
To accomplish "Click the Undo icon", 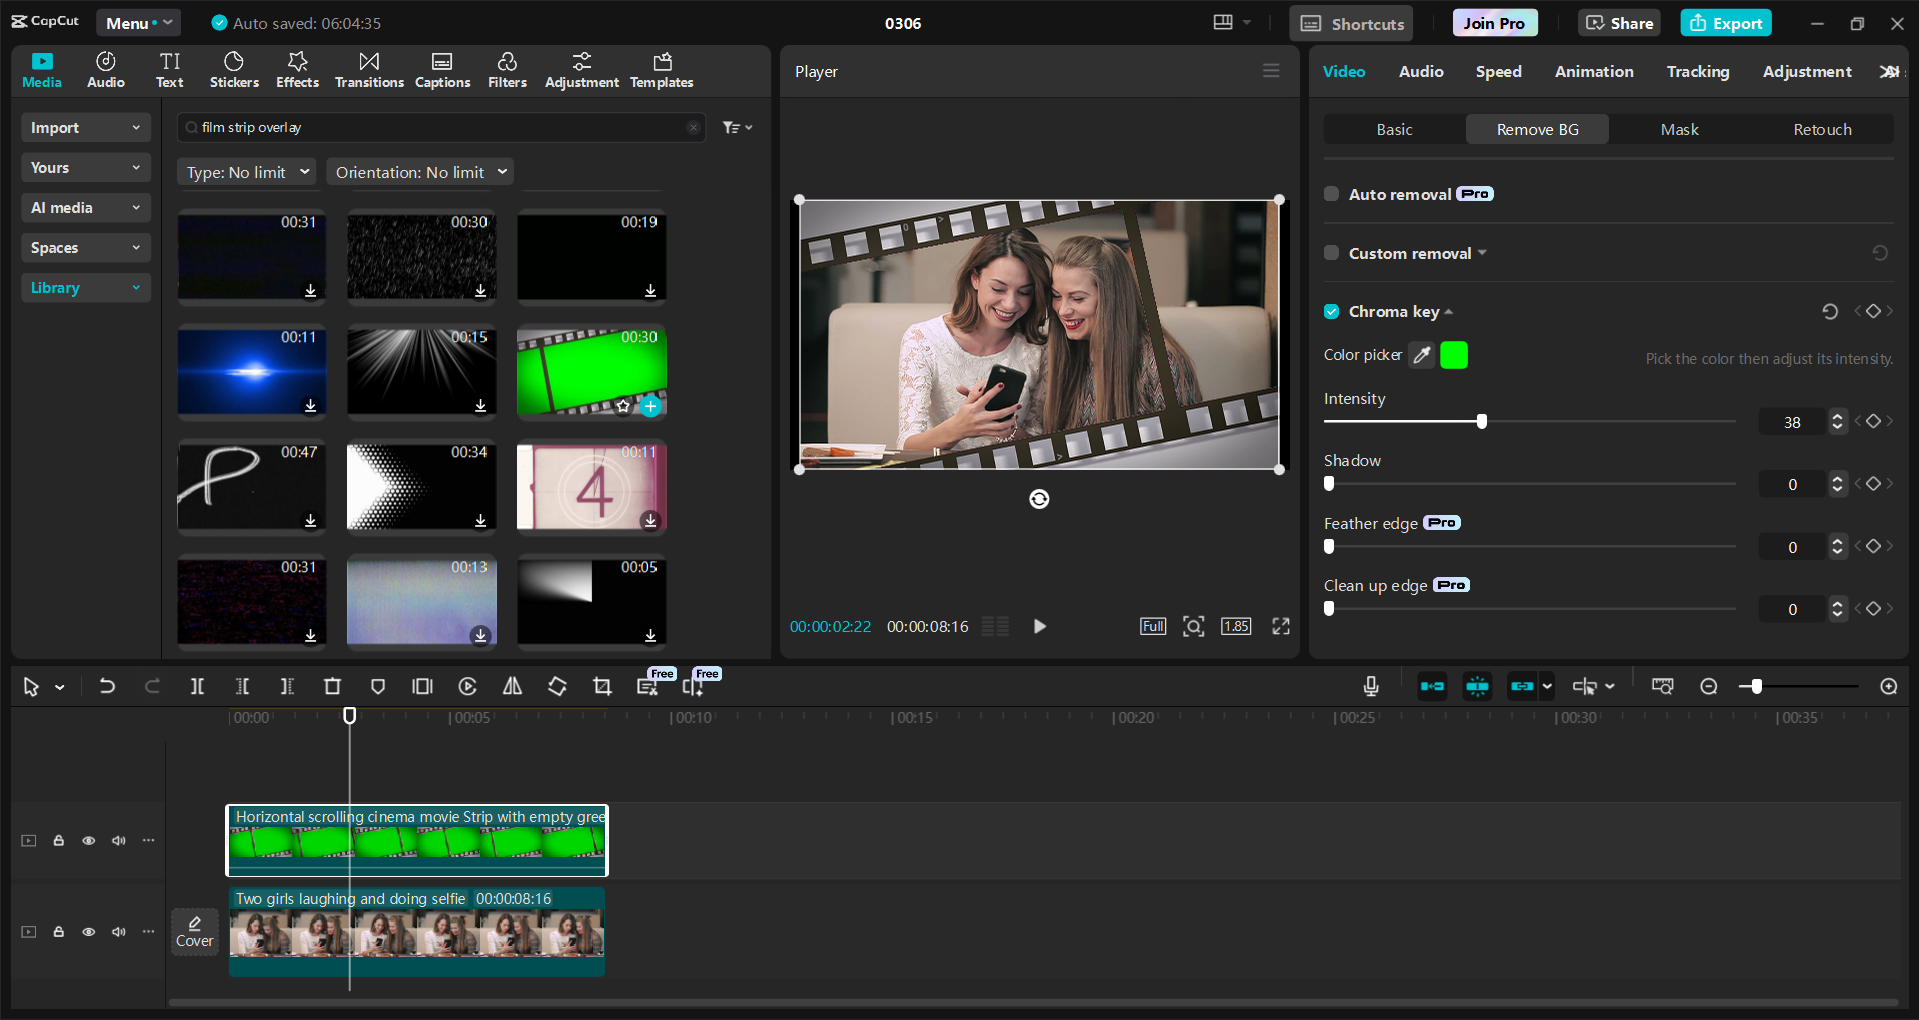I will point(107,687).
